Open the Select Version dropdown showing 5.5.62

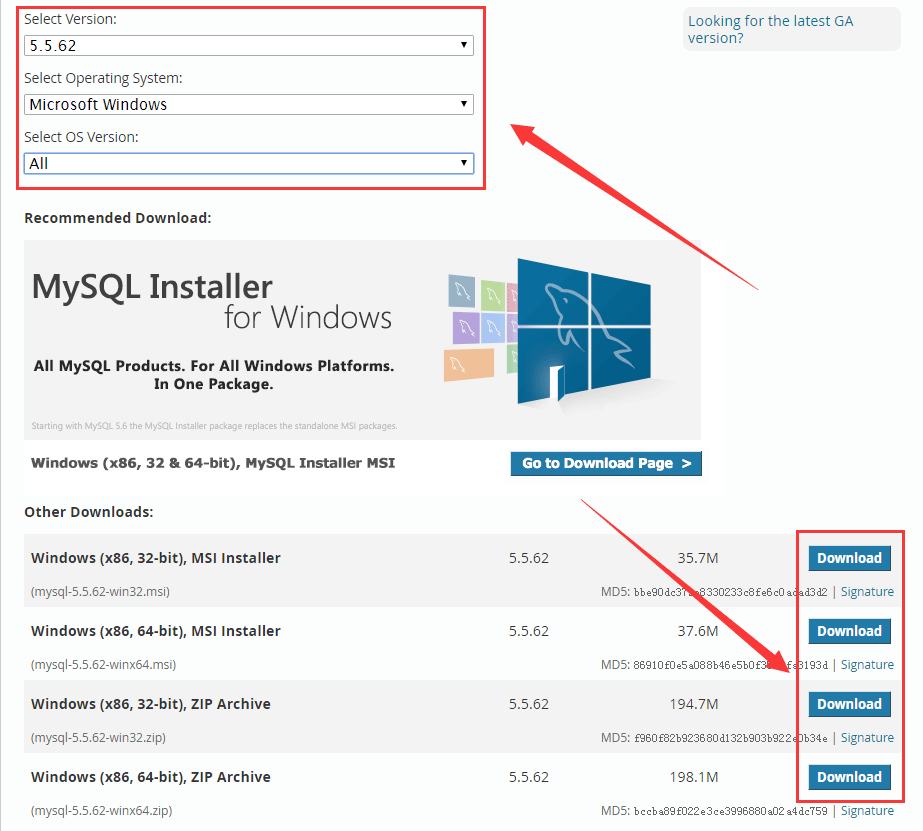tap(248, 45)
